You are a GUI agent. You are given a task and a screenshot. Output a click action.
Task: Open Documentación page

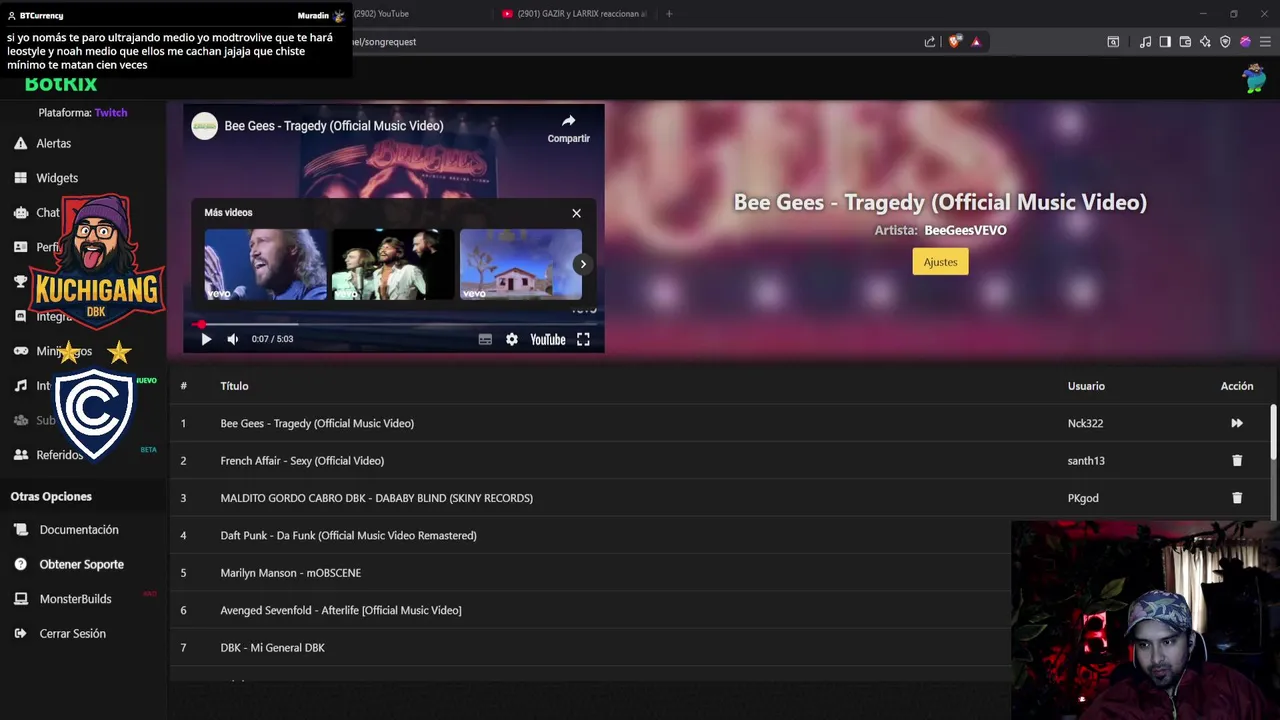[79, 530]
